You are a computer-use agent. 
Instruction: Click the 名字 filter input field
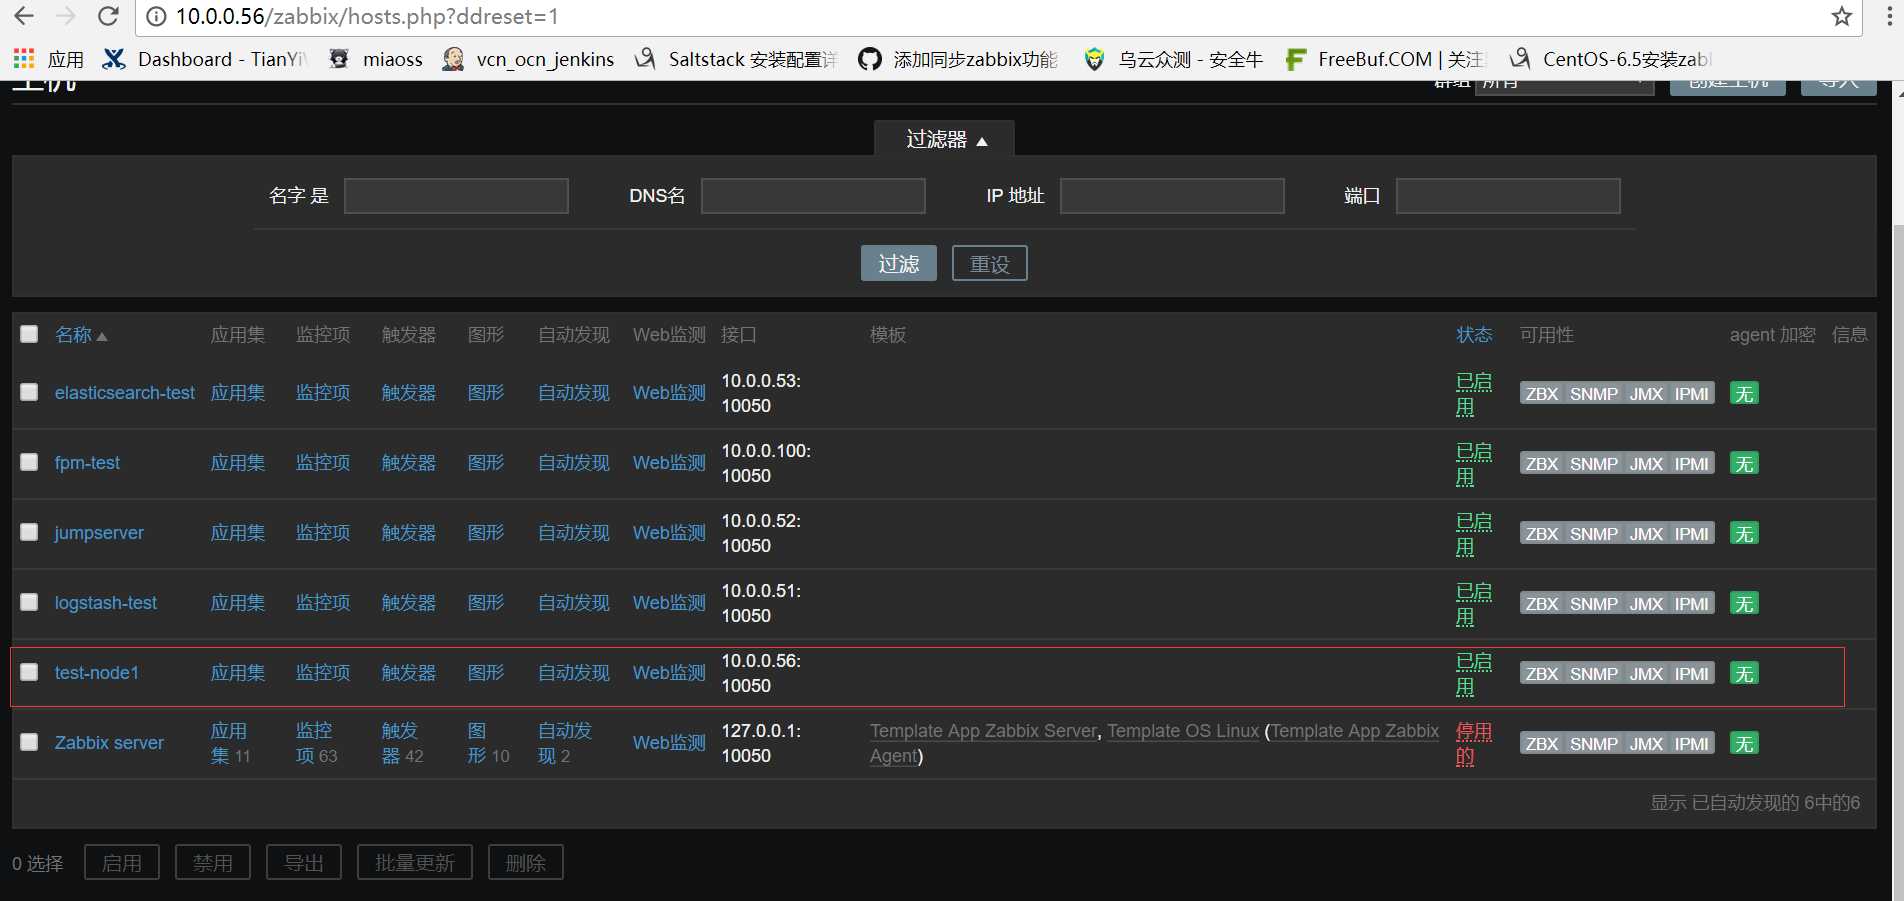(x=456, y=196)
